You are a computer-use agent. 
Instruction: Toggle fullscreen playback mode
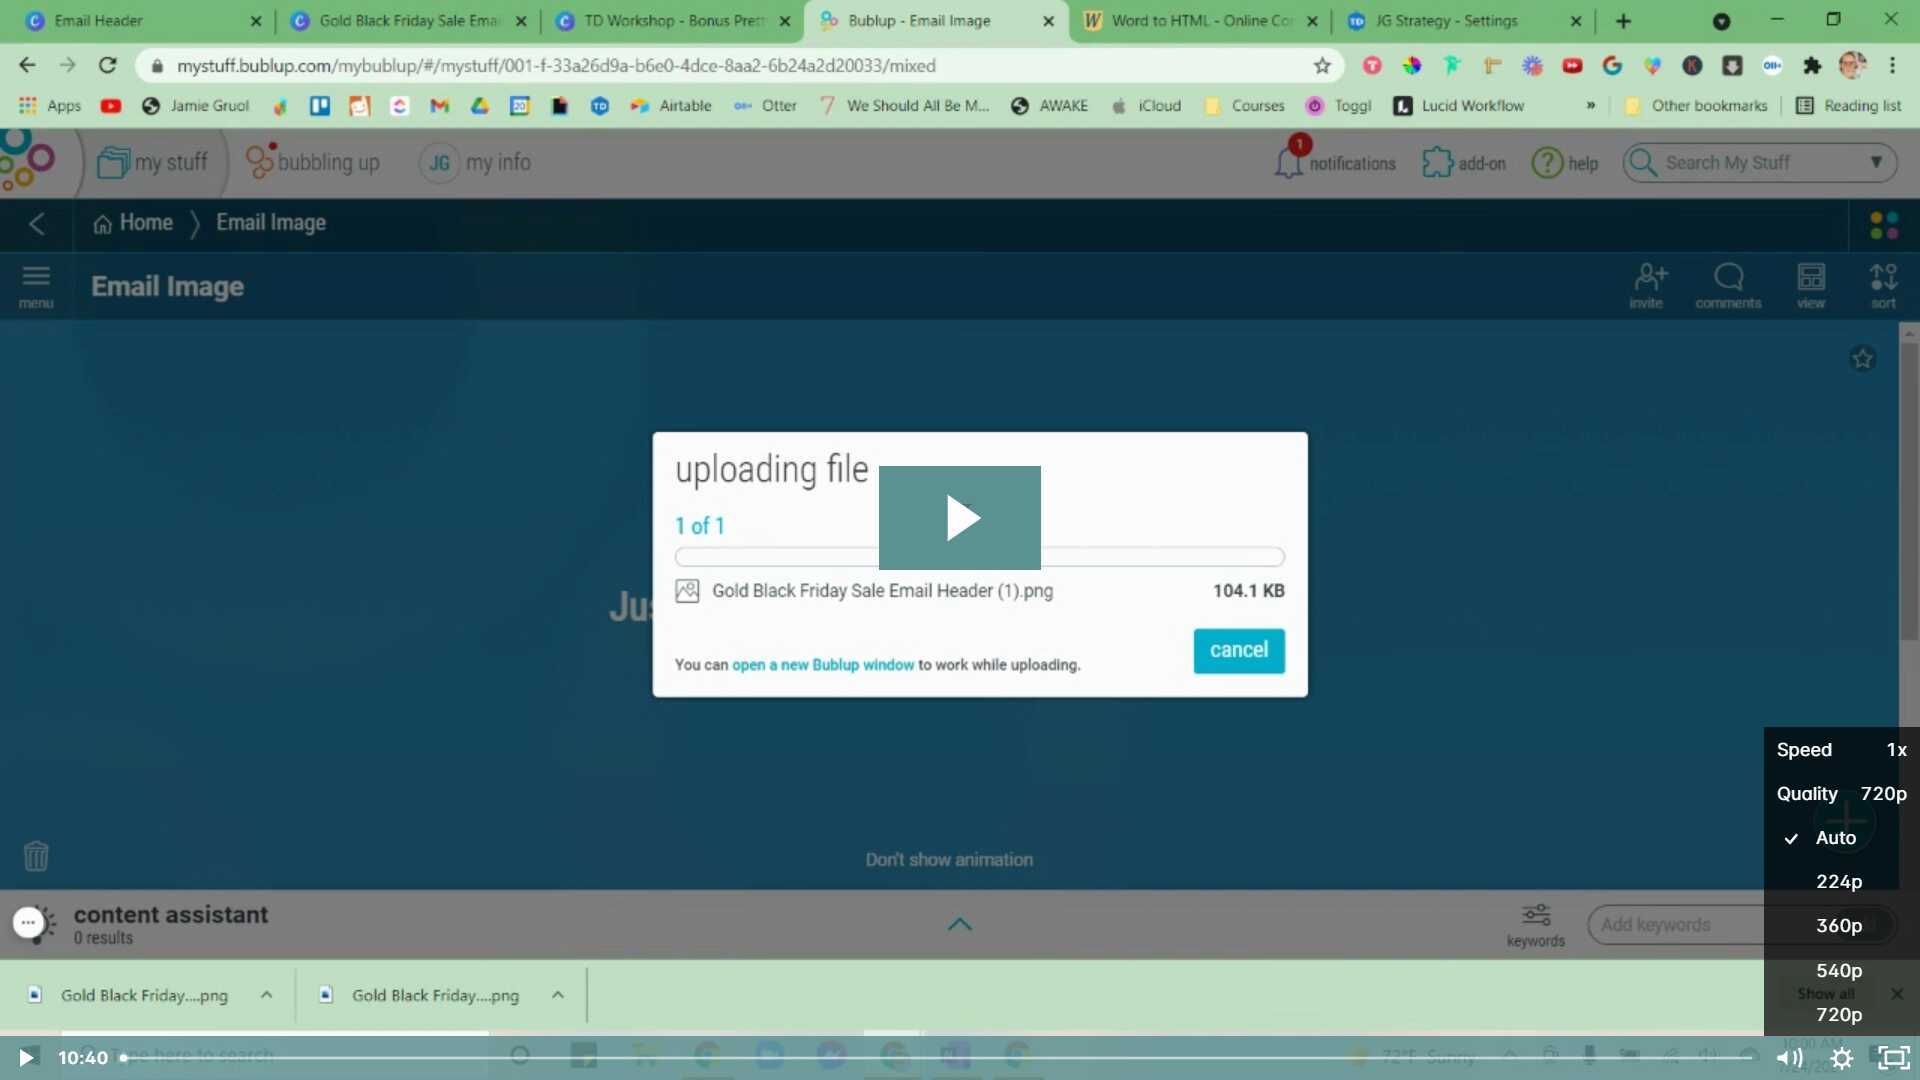[1894, 1057]
